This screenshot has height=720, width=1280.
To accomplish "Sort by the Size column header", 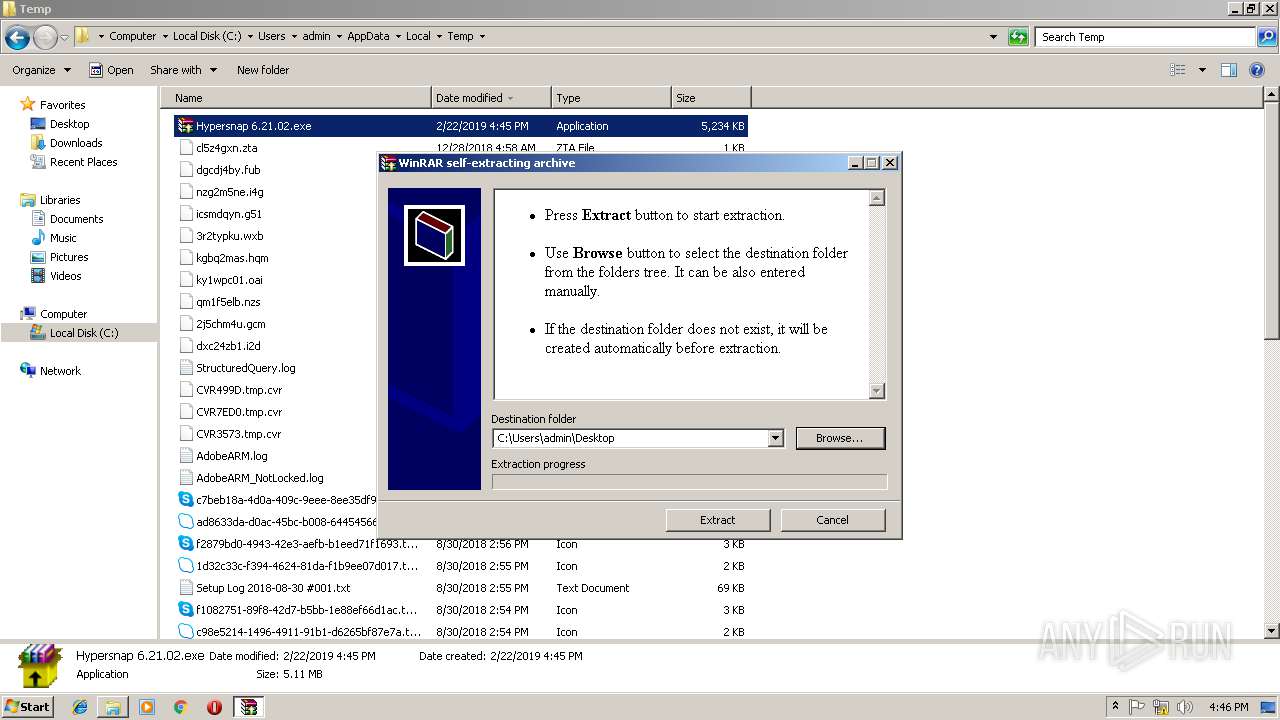I will point(711,98).
